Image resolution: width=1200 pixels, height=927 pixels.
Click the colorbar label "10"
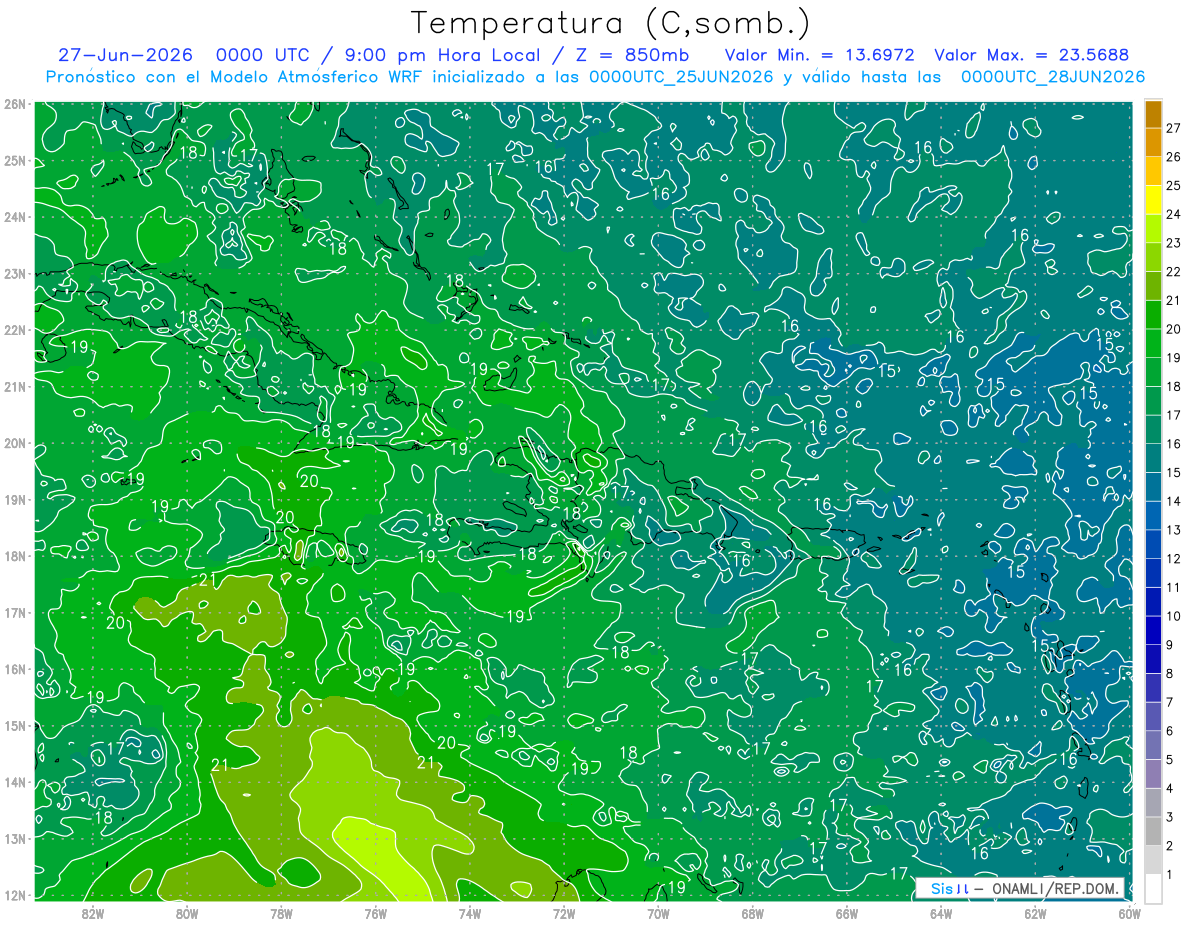pyautogui.click(x=1174, y=616)
